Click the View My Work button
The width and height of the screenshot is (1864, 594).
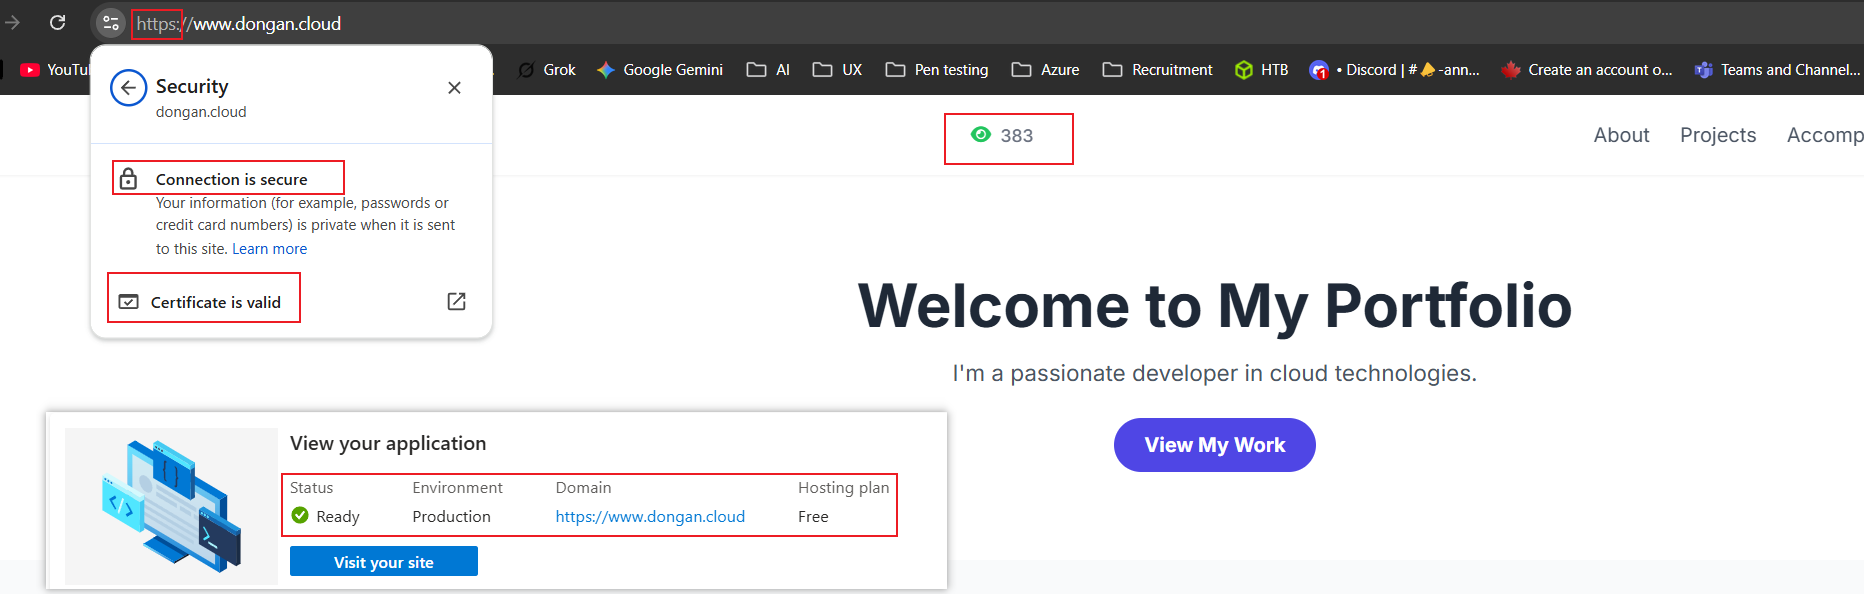click(1214, 445)
